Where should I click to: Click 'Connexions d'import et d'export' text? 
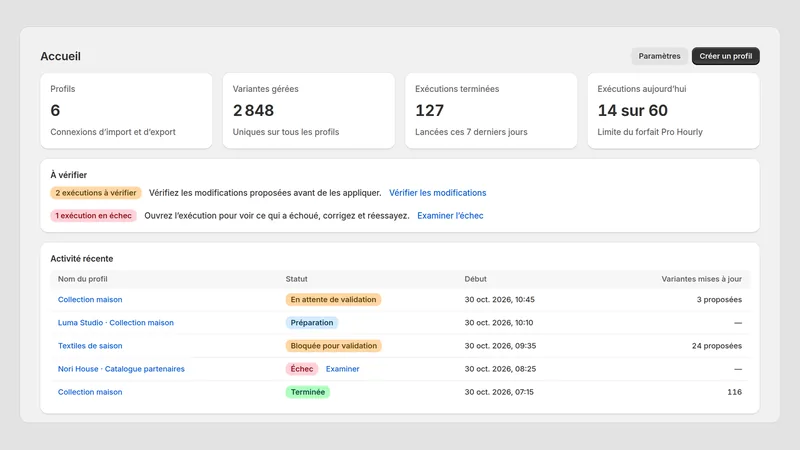click(x=113, y=132)
